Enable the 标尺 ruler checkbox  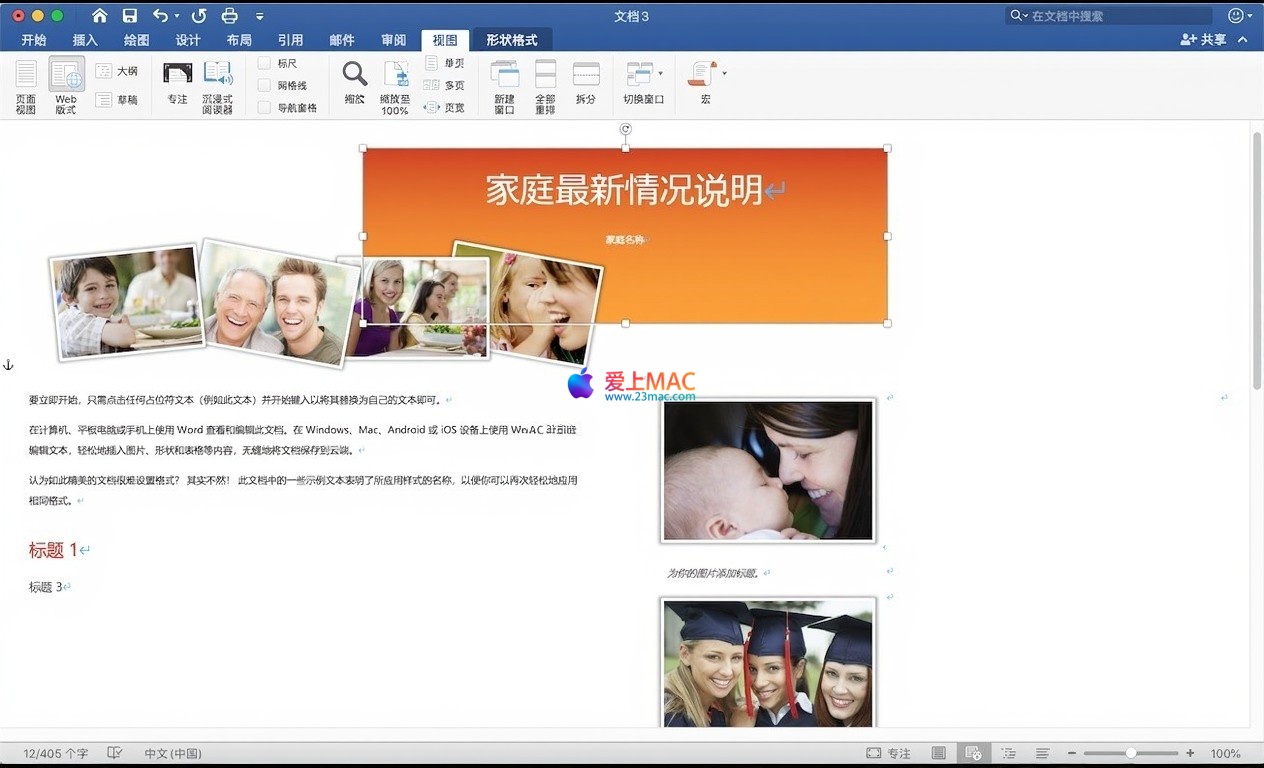pos(265,63)
